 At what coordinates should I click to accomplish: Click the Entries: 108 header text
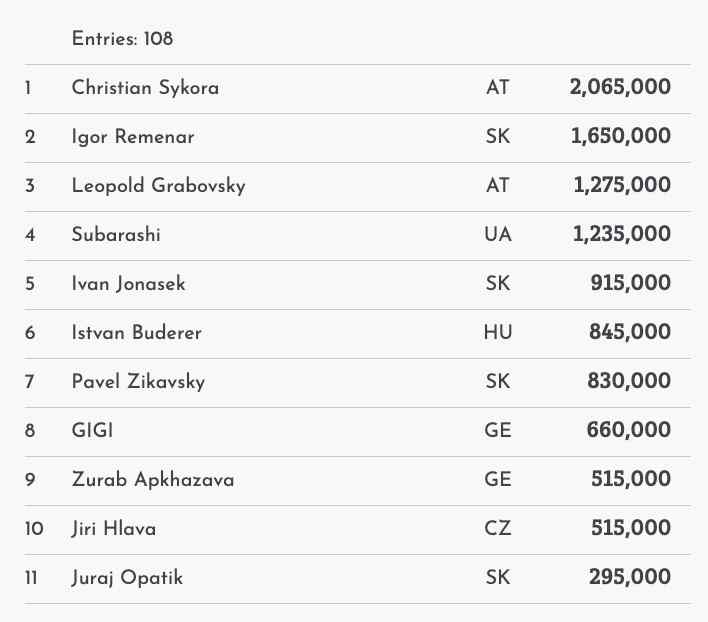tap(122, 39)
